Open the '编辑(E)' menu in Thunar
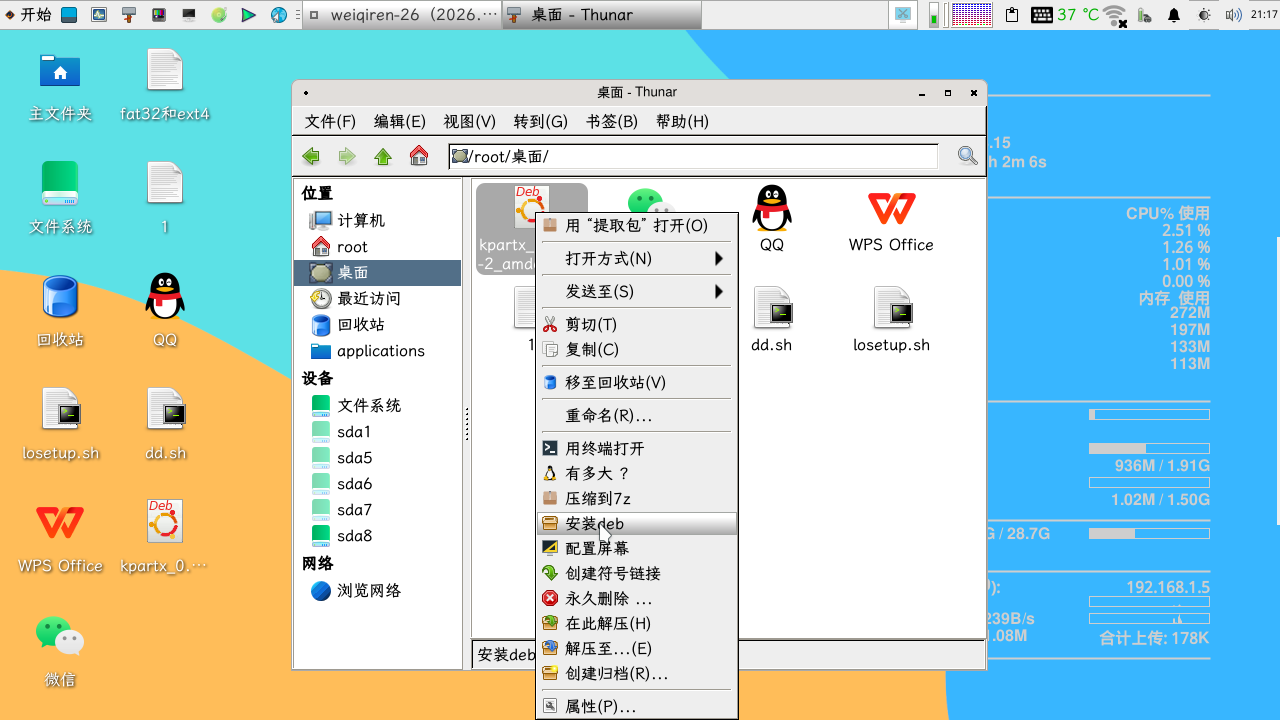Screen dimensions: 1280x720 pyautogui.click(x=400, y=121)
